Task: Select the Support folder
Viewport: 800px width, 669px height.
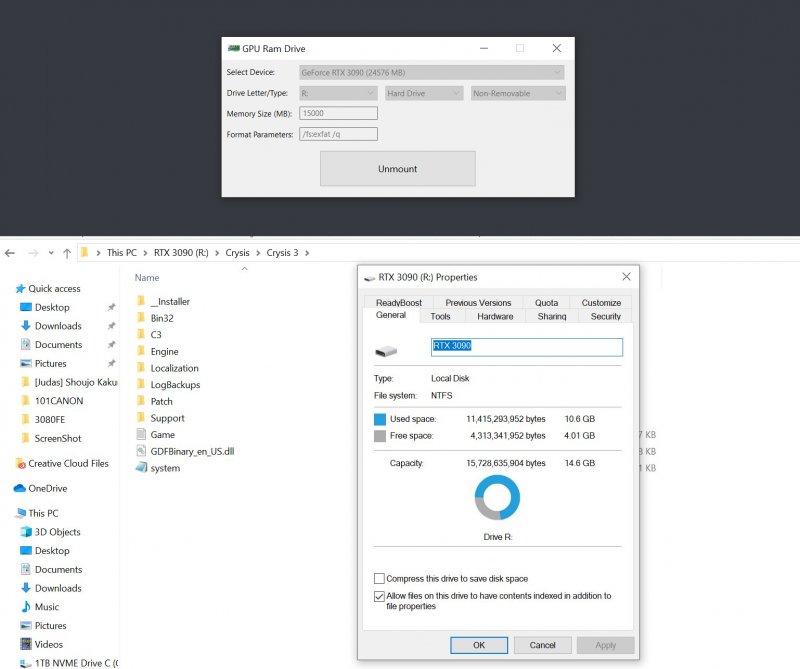Action: (167, 418)
